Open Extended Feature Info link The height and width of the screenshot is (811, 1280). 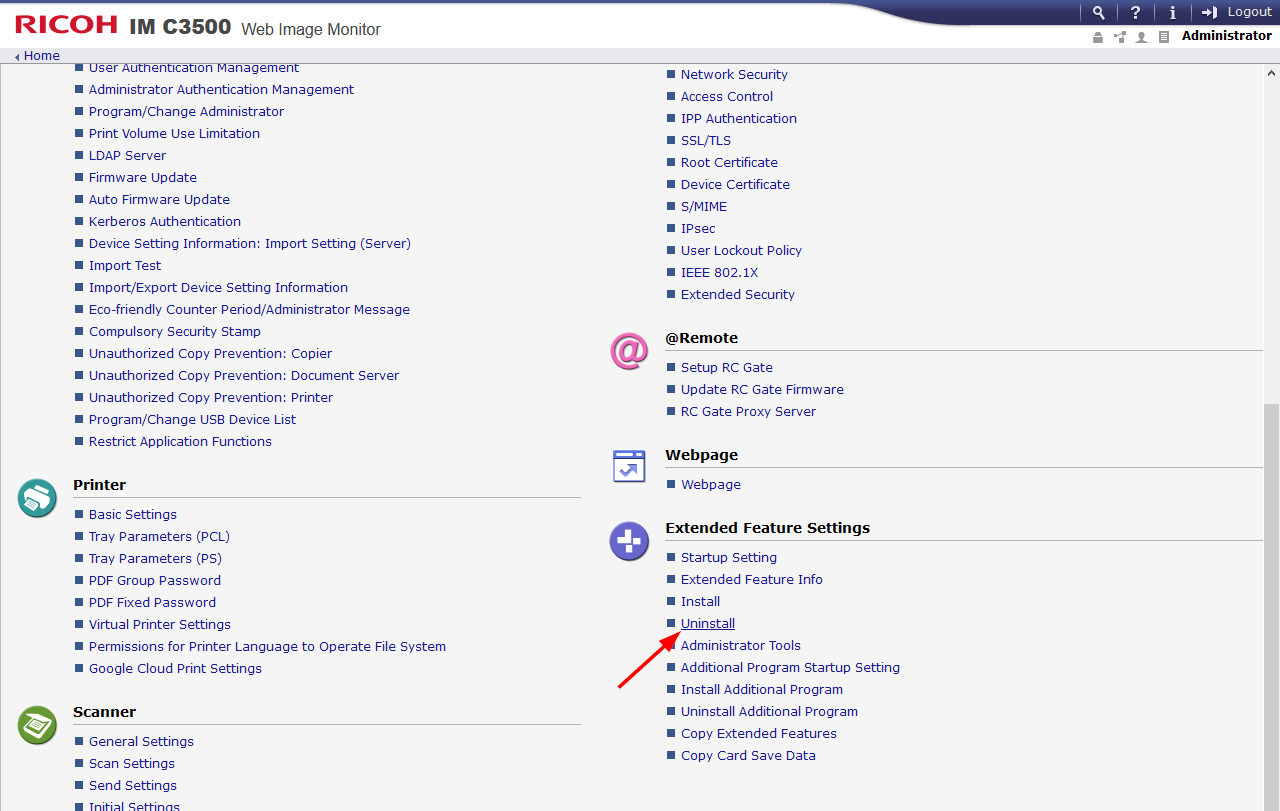click(x=752, y=580)
